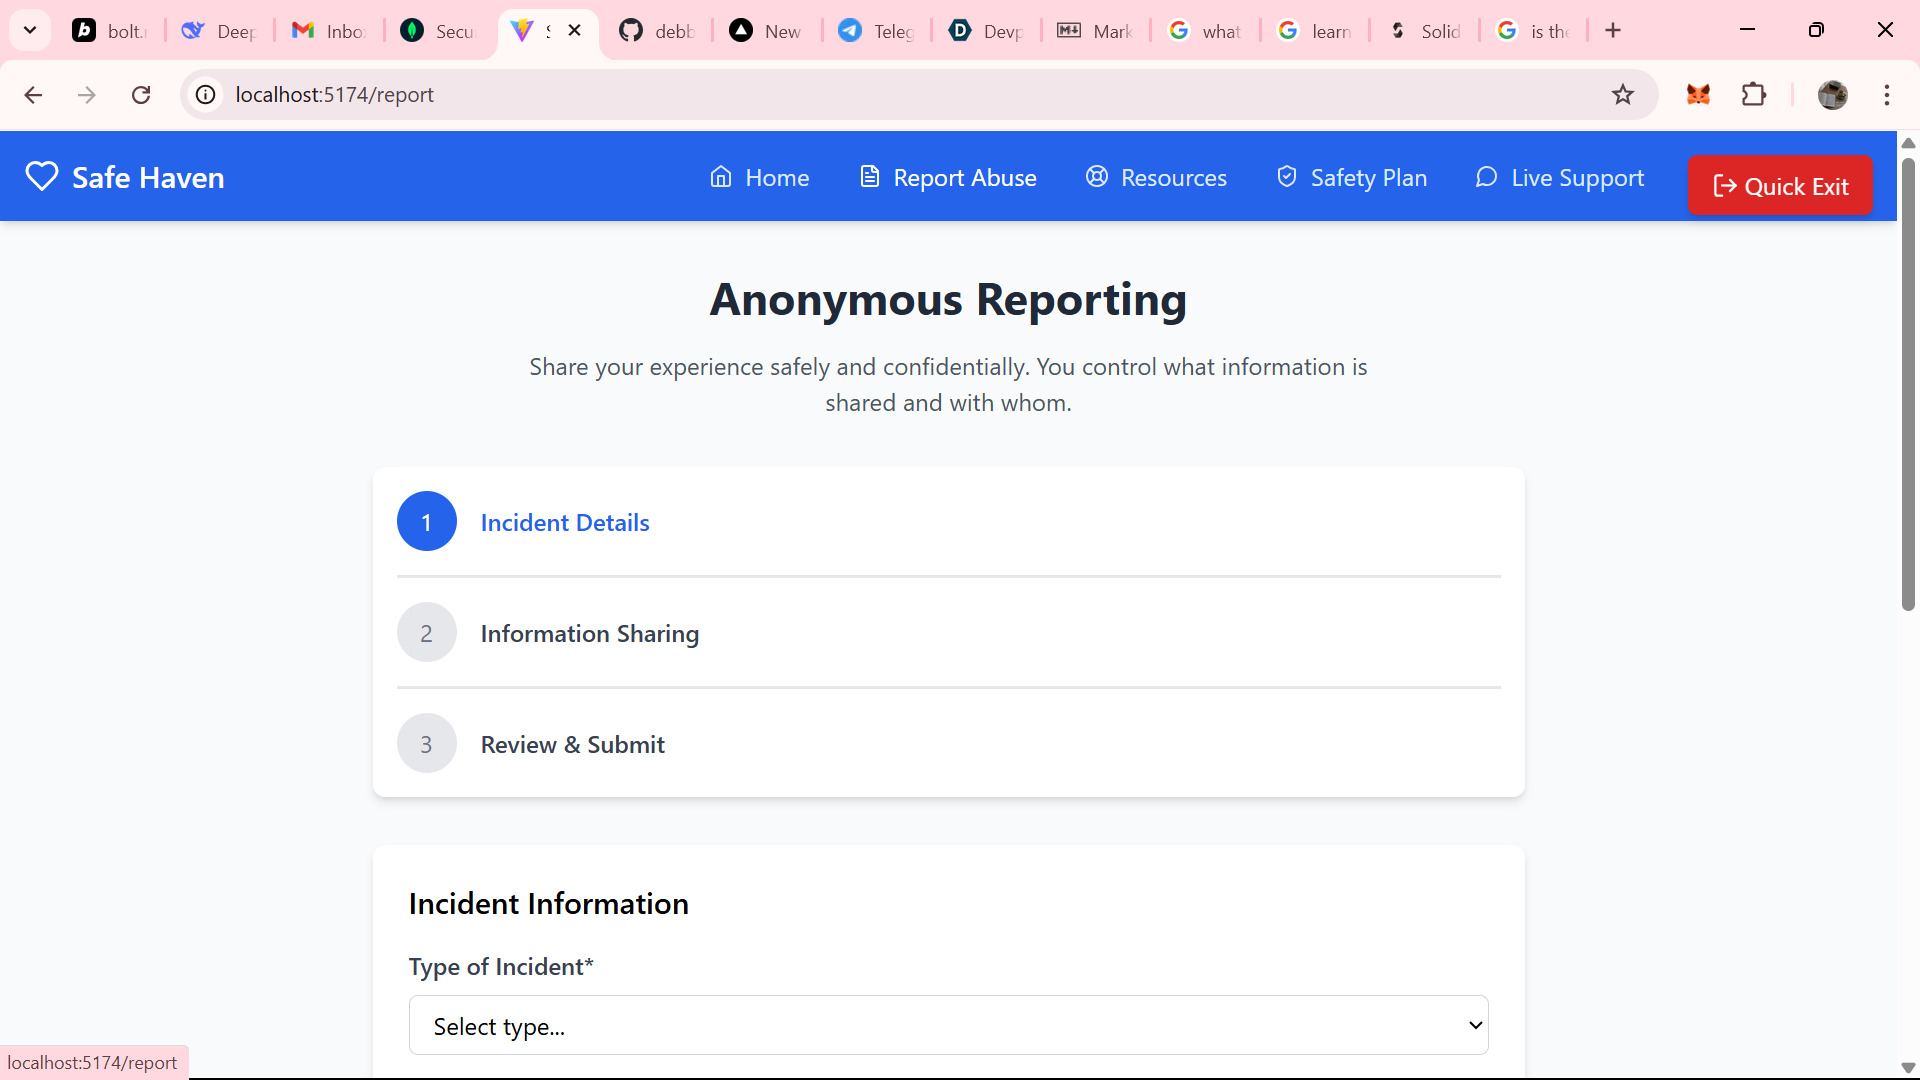Expand the Type of Incident dropdown

pyautogui.click(x=948, y=1025)
